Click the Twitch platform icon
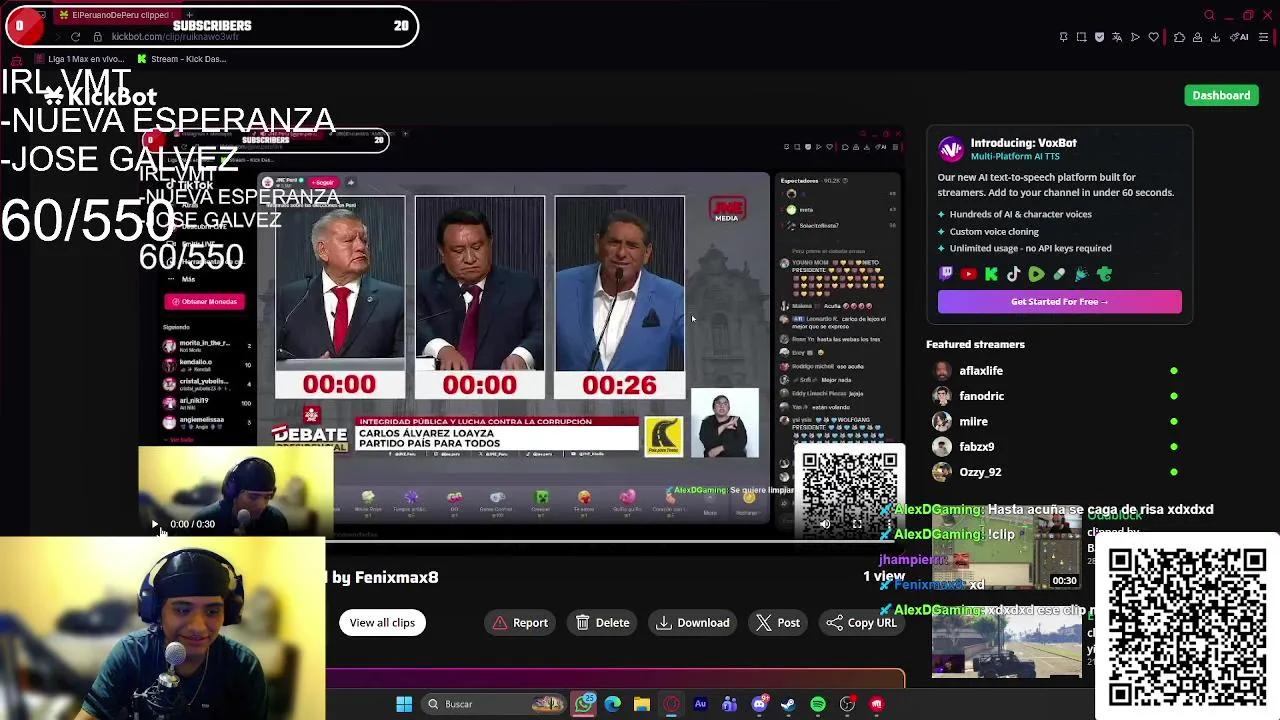The height and width of the screenshot is (720, 1280). 946,274
